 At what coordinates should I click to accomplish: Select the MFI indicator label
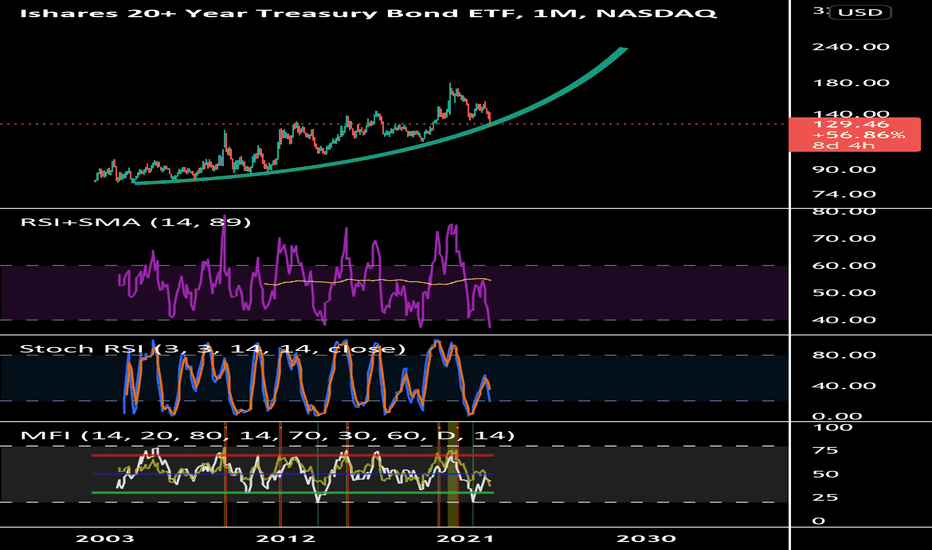(267, 435)
